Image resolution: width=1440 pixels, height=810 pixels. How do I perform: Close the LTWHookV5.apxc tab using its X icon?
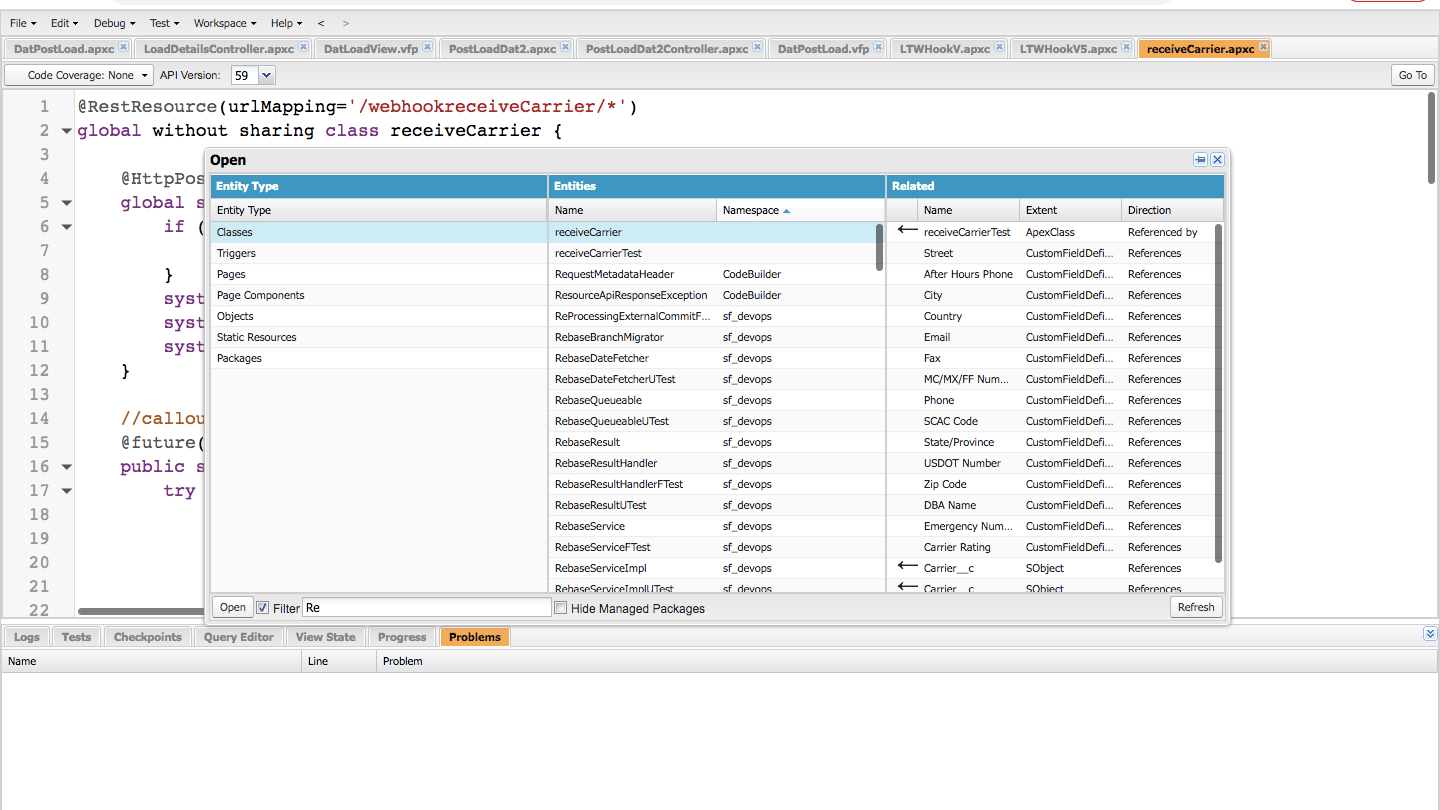(x=1126, y=47)
